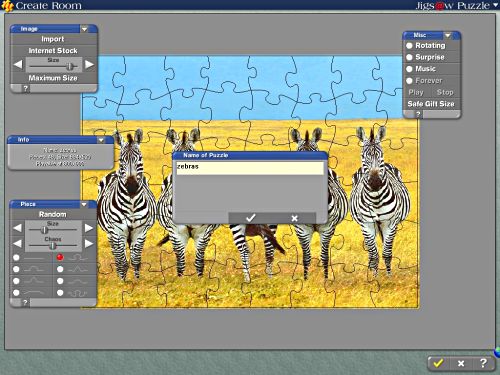Screen dimensions: 500x375
Task: Click the yellow checkmark to accept room
Action: (438, 363)
